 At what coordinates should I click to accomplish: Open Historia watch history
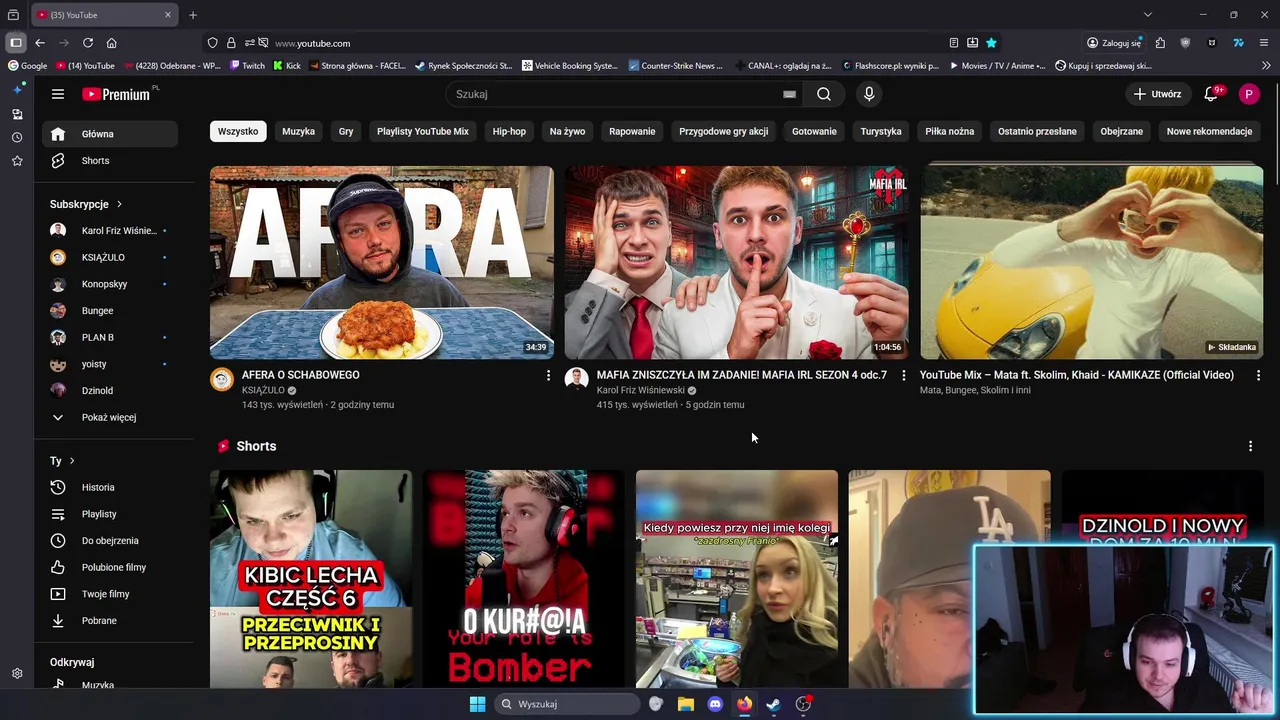pyautogui.click(x=110, y=487)
